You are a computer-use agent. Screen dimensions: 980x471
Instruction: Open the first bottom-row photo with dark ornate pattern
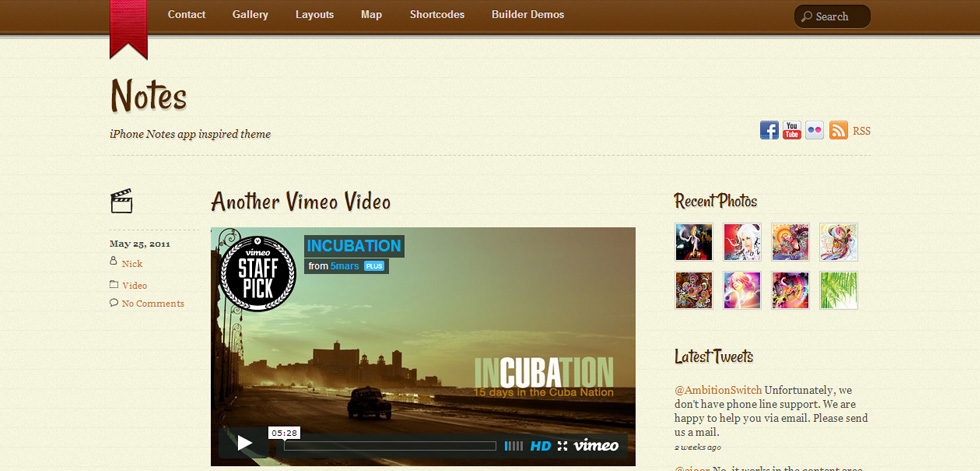694,290
